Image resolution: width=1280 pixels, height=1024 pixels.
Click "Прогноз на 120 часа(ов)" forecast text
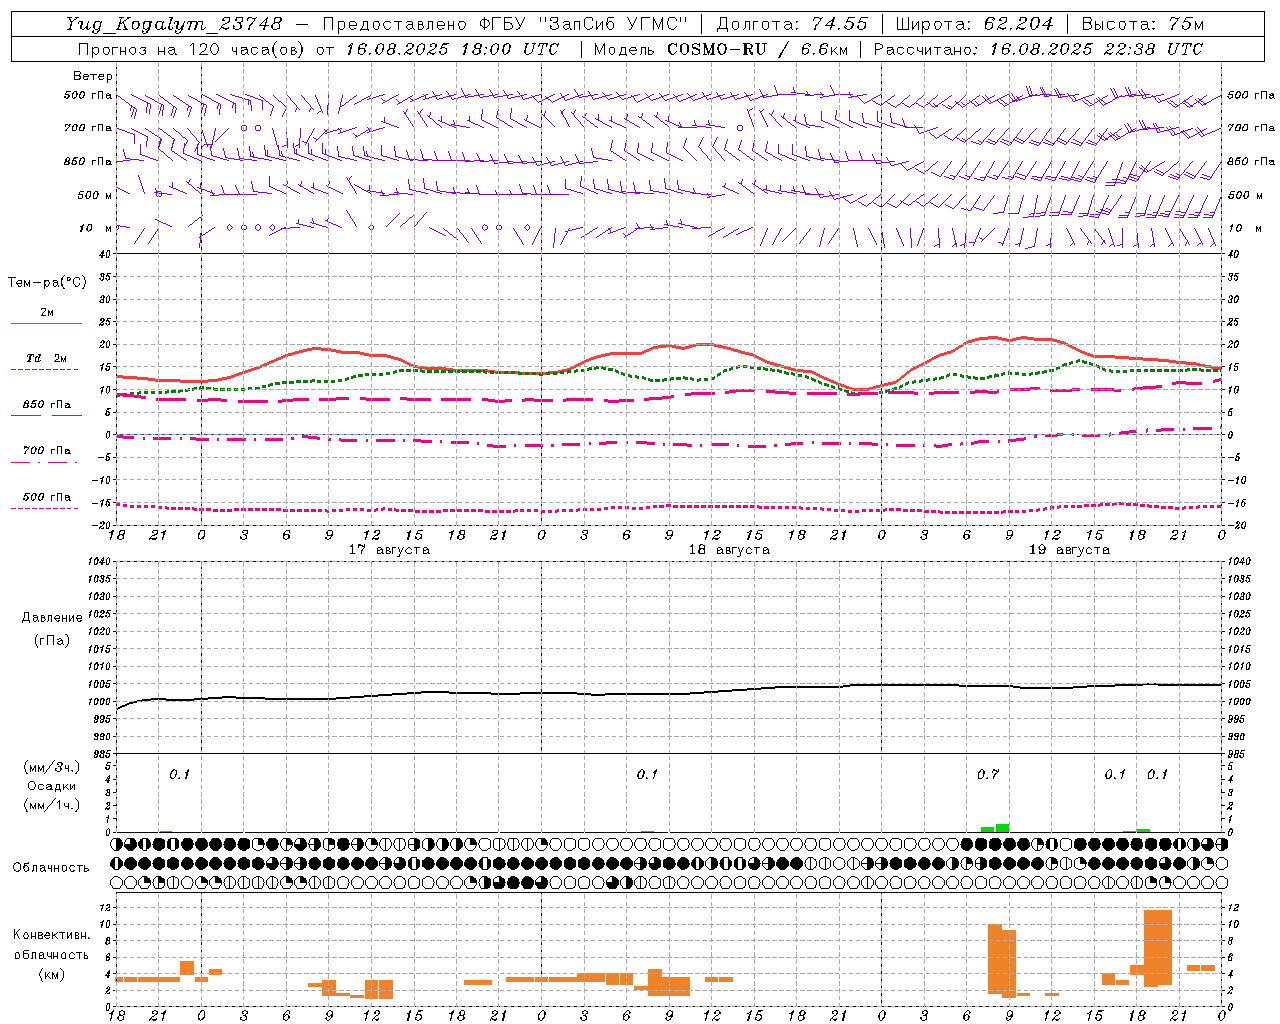tap(192, 49)
